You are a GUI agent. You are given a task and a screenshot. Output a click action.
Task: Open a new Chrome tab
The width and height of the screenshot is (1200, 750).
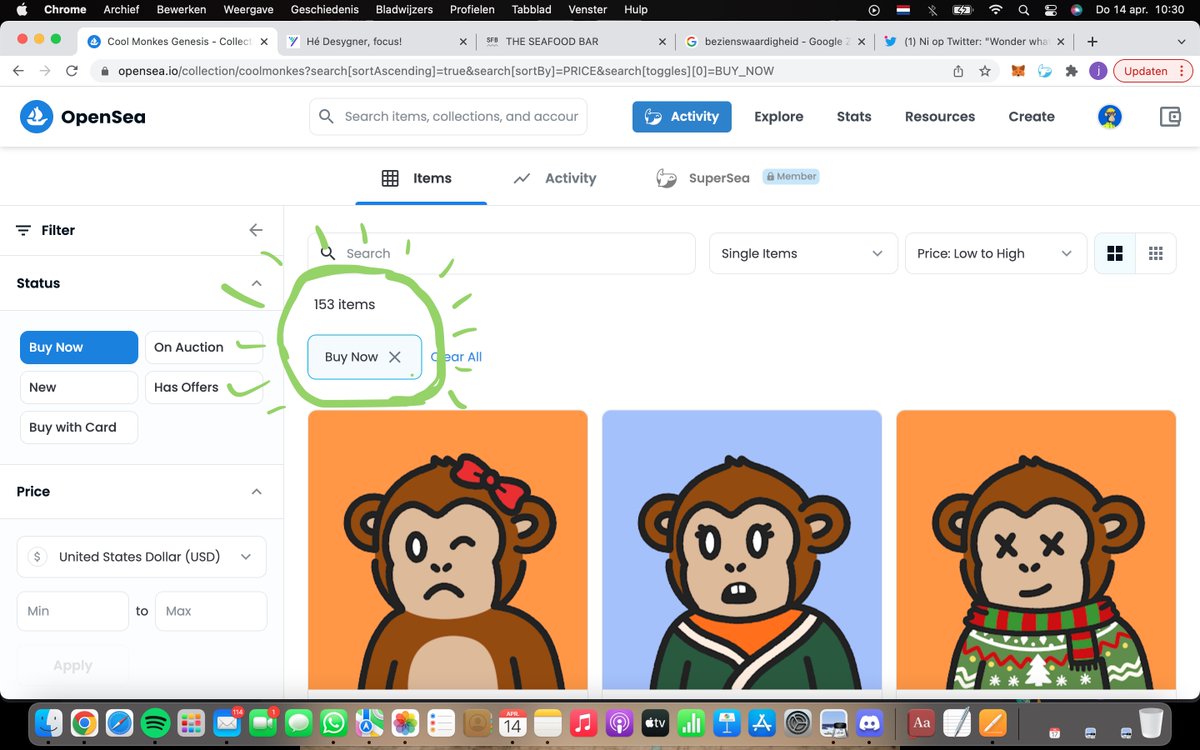tap(1092, 41)
